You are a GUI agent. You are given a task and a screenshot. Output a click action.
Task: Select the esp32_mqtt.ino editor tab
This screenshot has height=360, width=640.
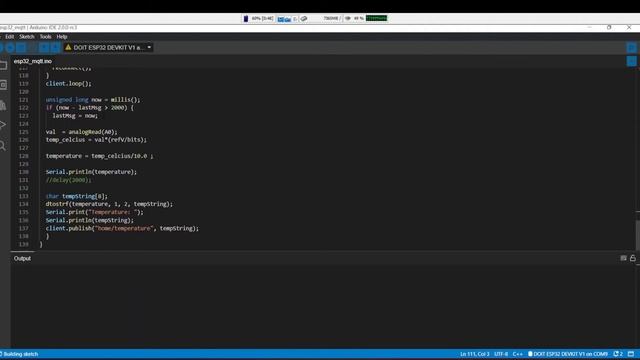[x=33, y=61]
